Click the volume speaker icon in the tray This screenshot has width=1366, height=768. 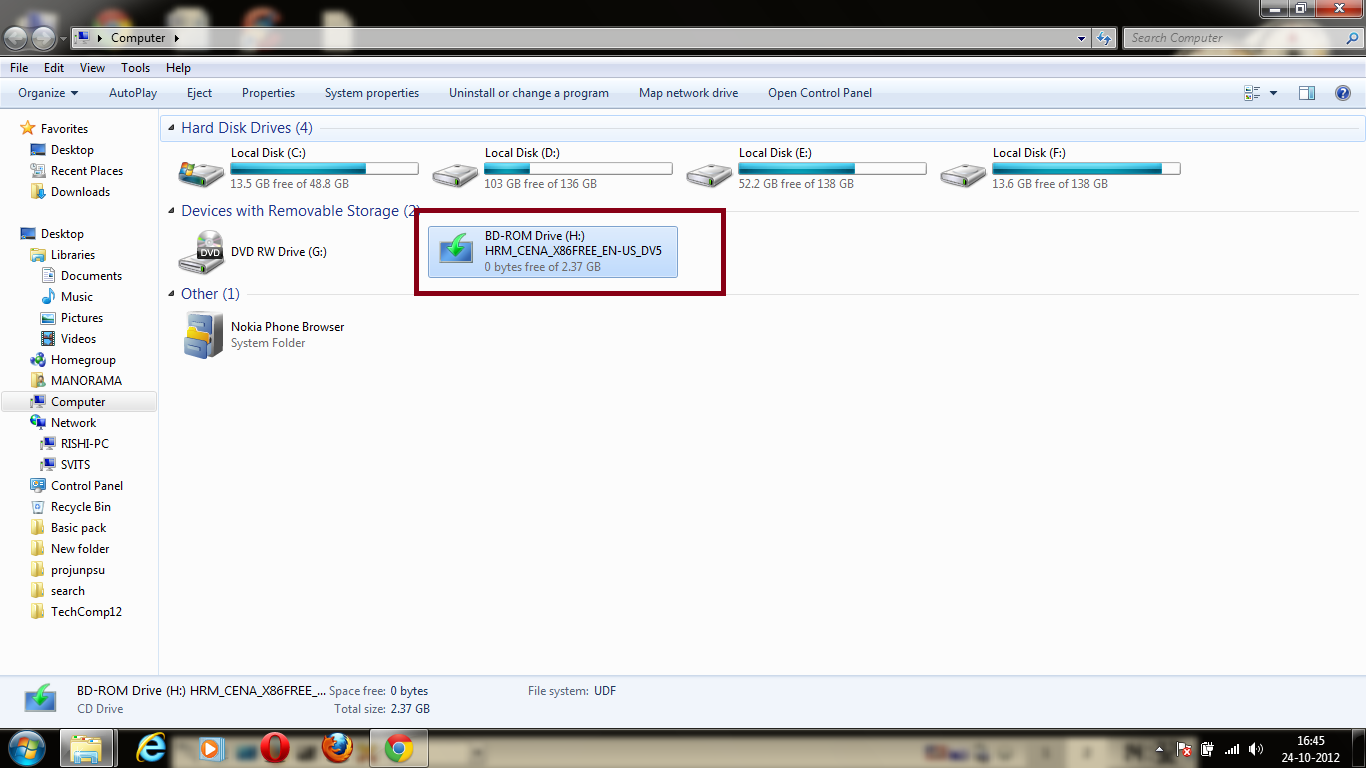point(1256,748)
